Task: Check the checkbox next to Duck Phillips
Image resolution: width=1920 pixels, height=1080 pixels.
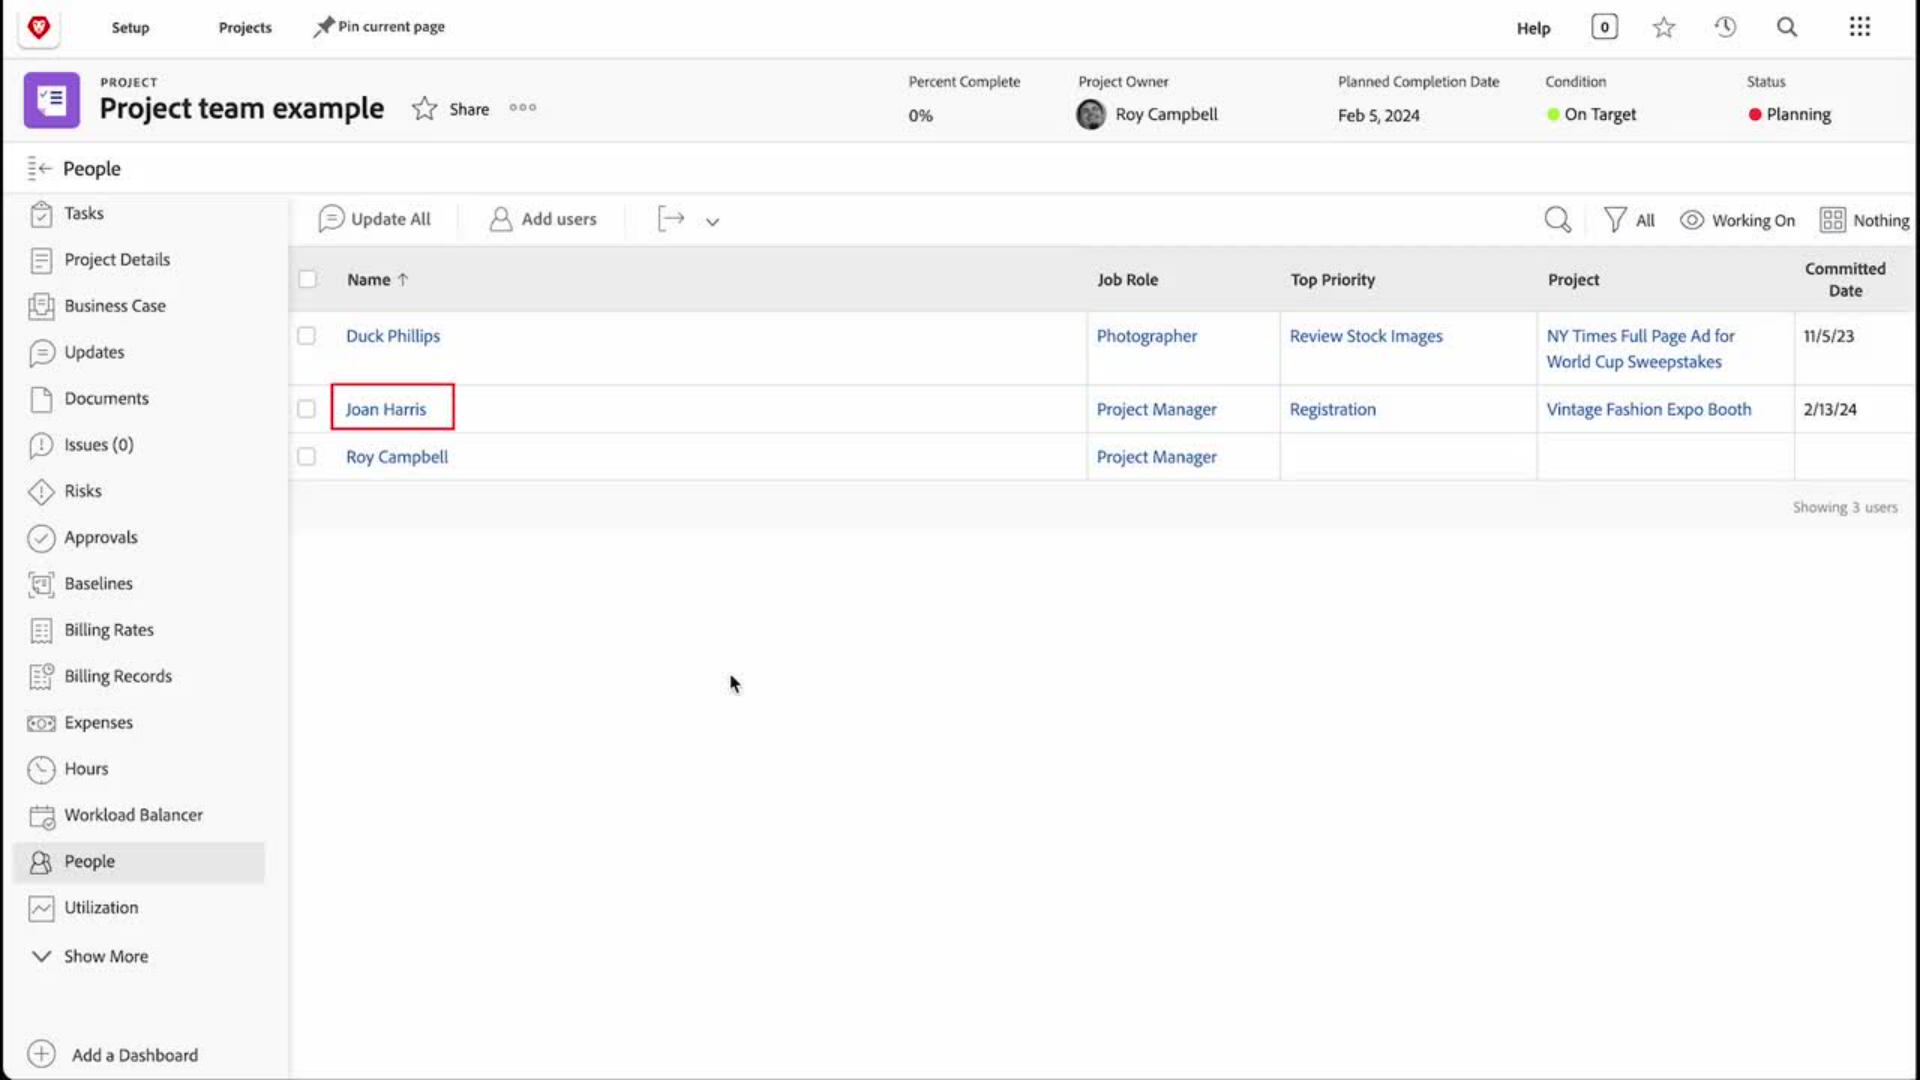Action: coord(307,336)
